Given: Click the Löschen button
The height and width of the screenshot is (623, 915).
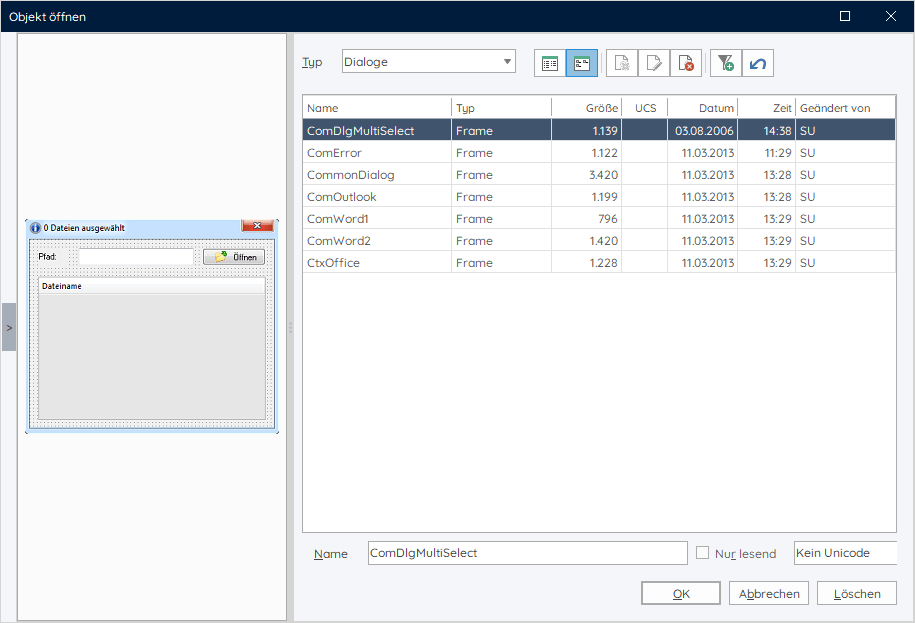Looking at the screenshot, I should (x=857, y=593).
